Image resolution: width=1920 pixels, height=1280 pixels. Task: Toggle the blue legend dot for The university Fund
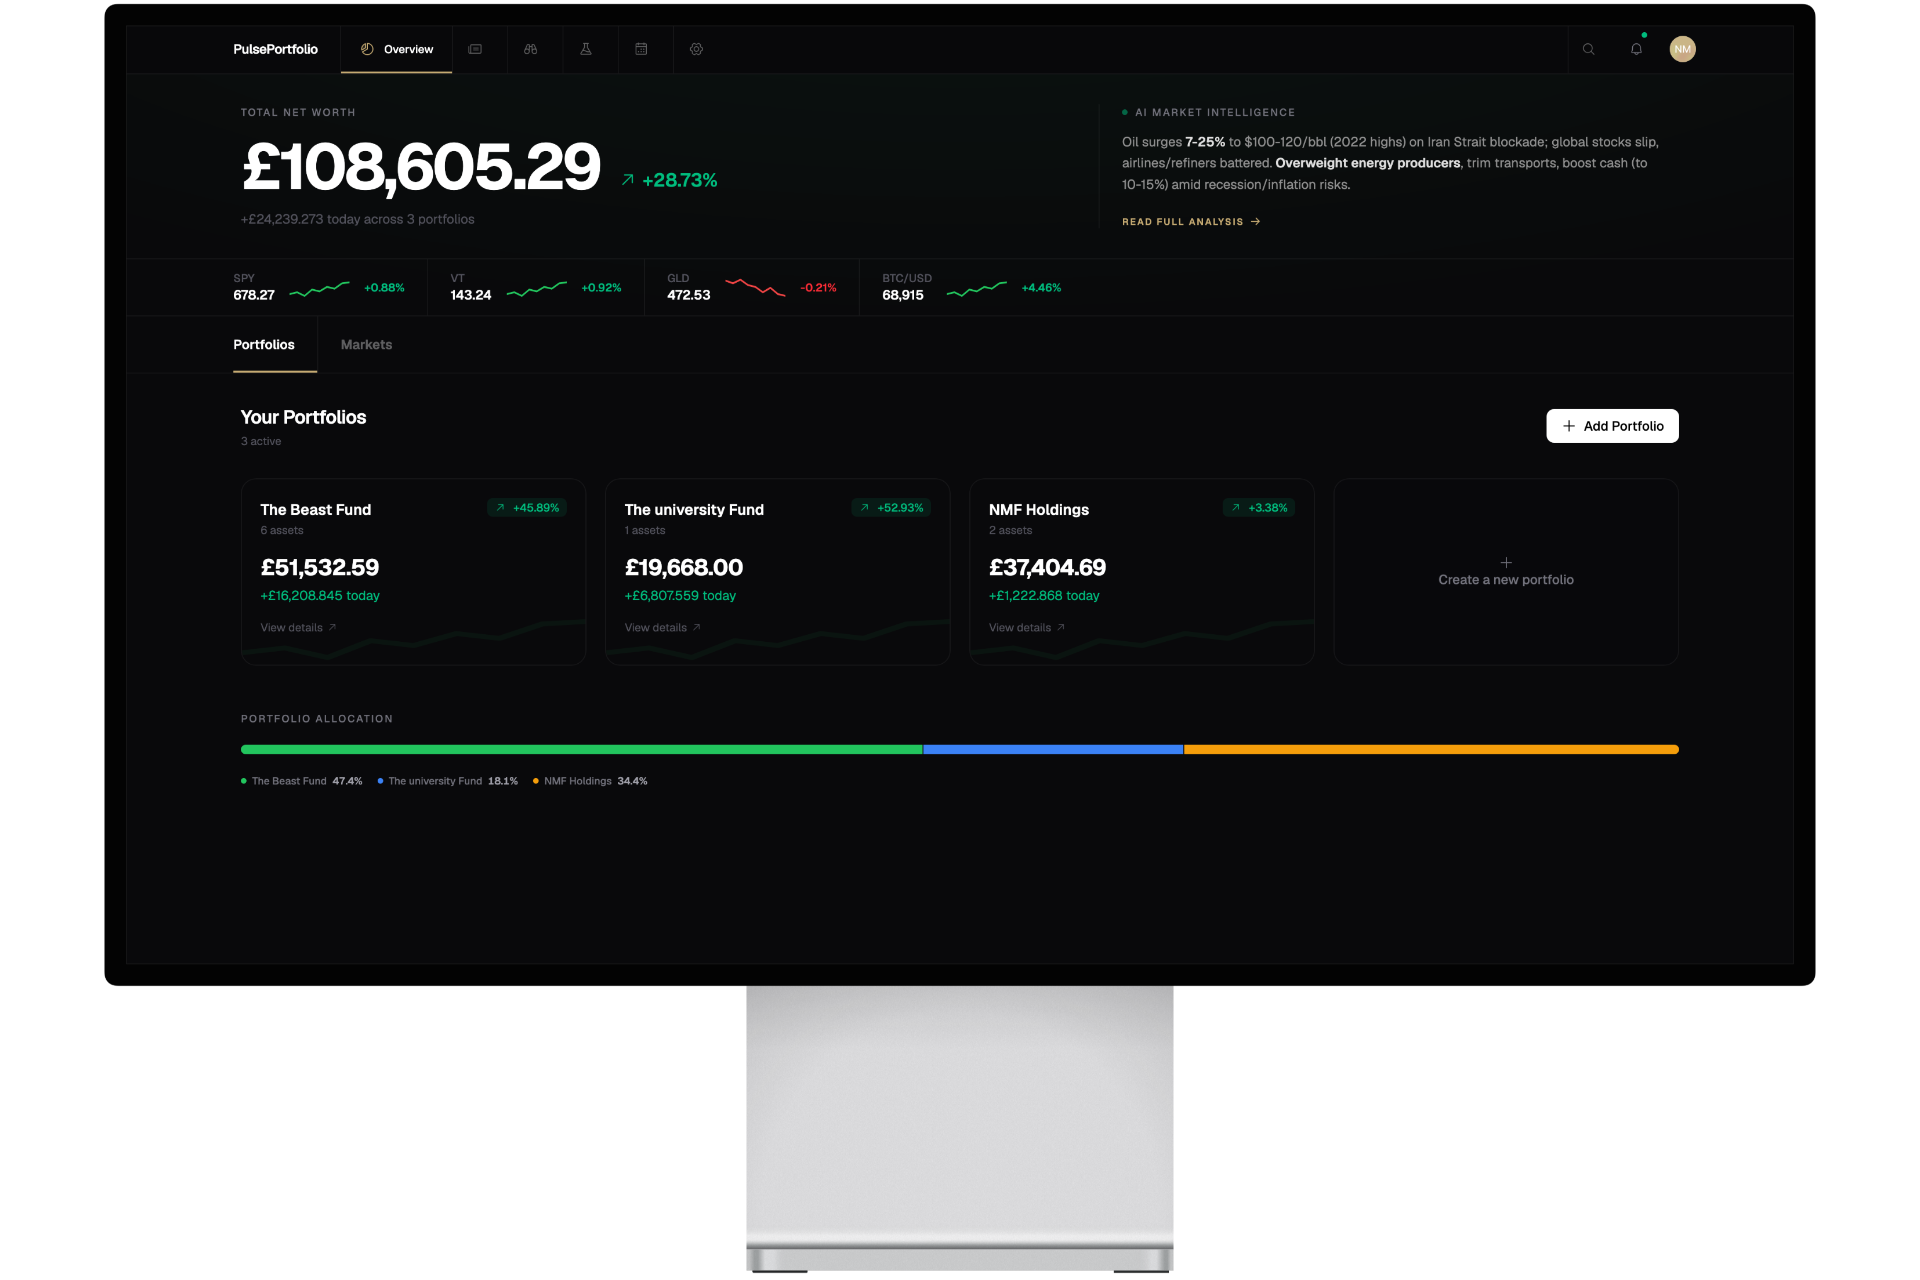379,781
